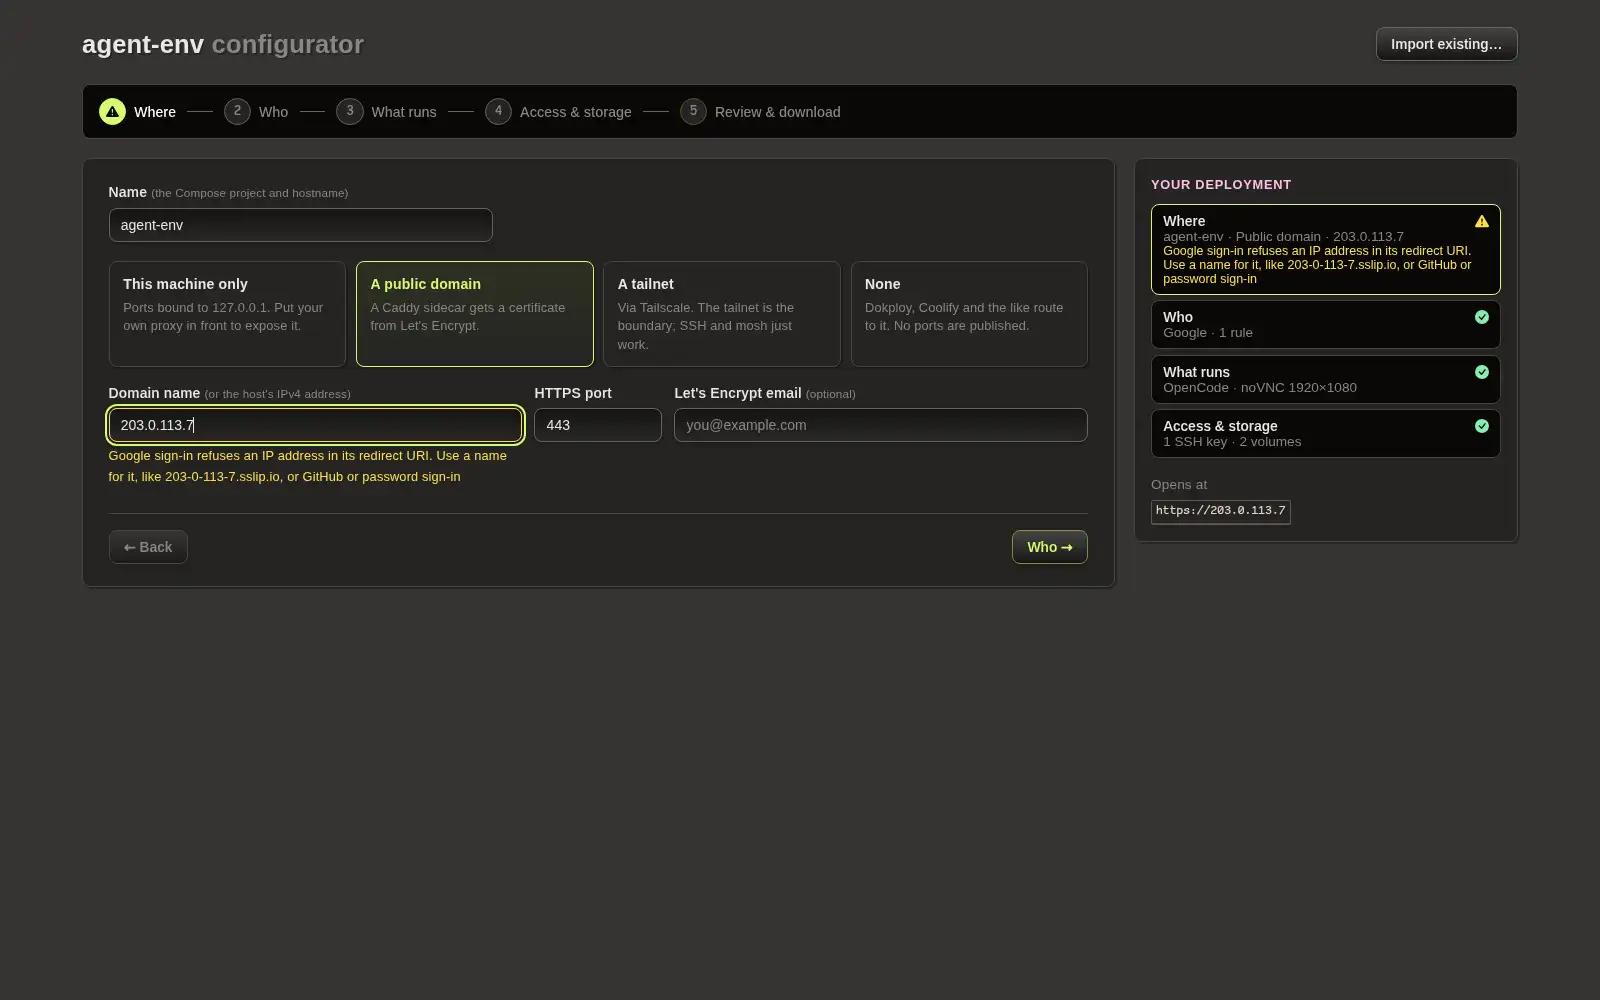The height and width of the screenshot is (1000, 1600).
Task: Go to the Who step label
Action: 273,112
